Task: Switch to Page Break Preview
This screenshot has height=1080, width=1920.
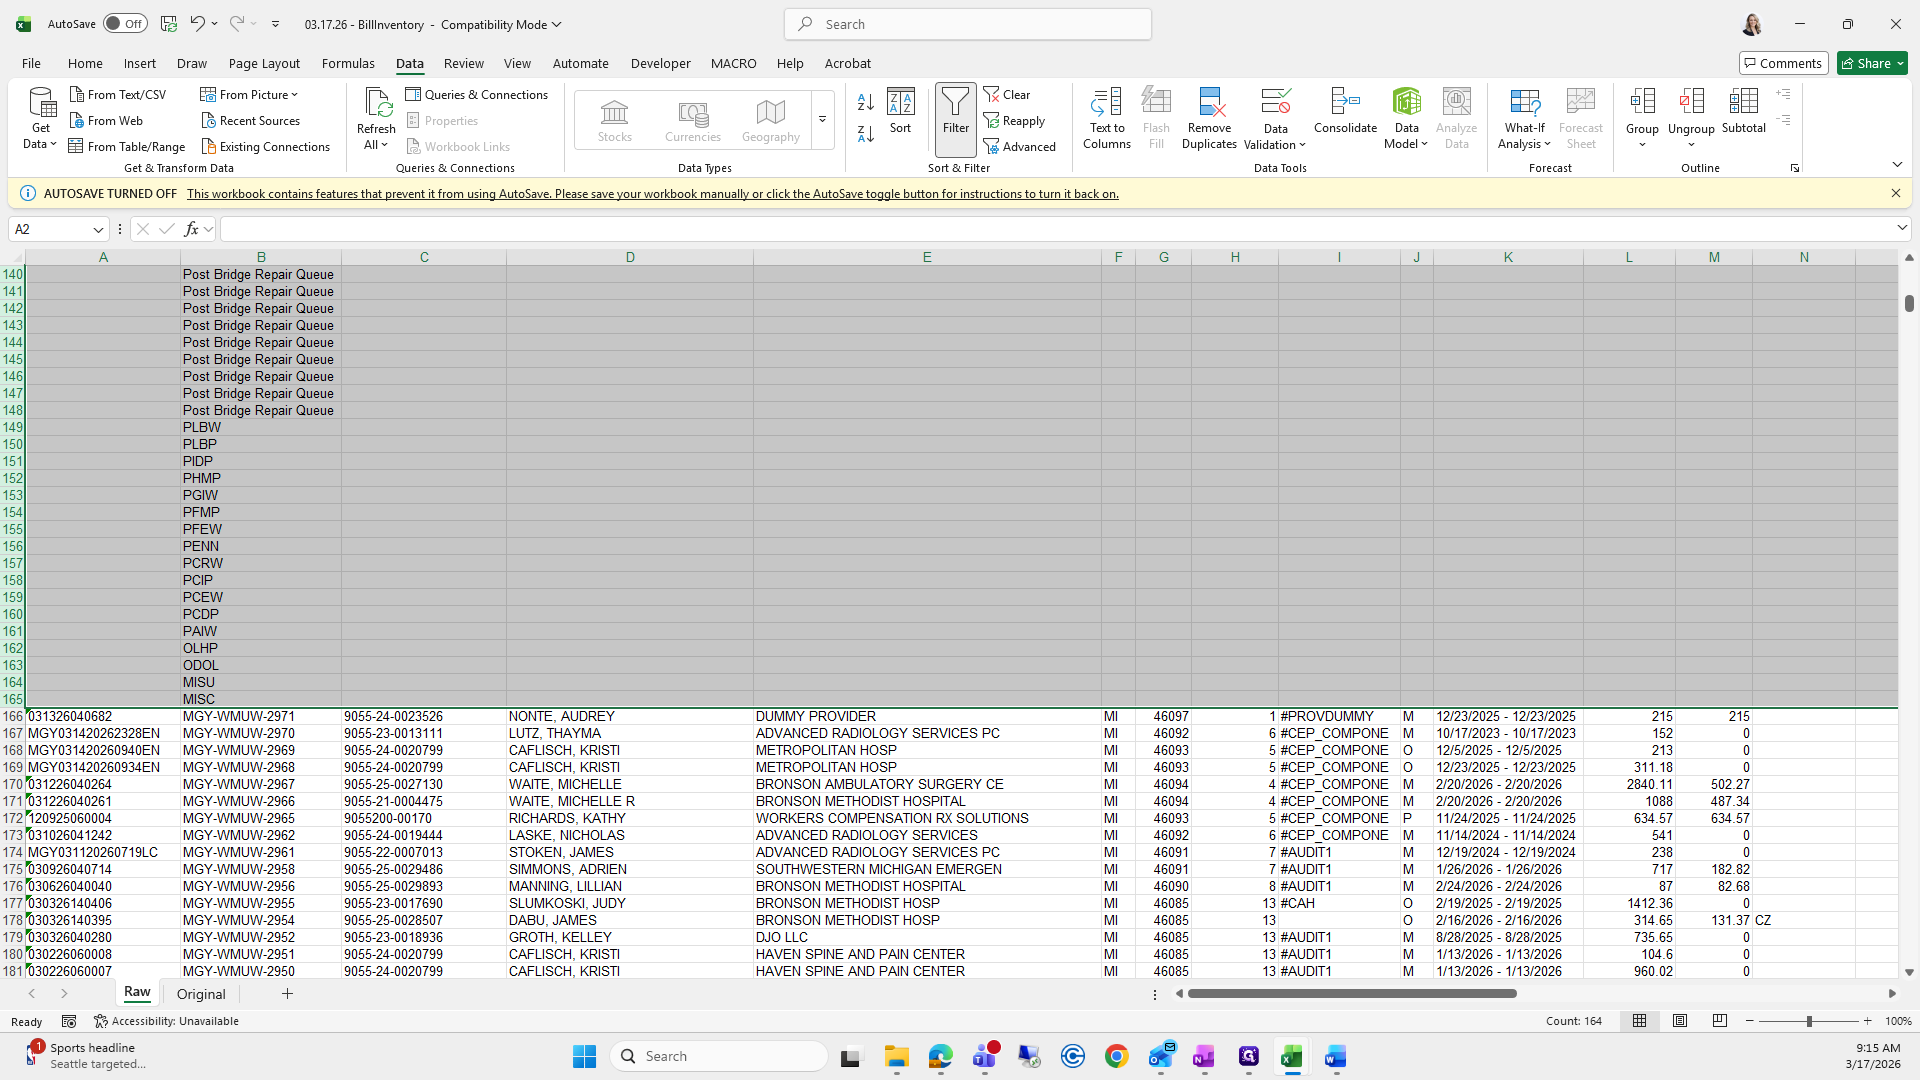Action: coord(1720,1021)
